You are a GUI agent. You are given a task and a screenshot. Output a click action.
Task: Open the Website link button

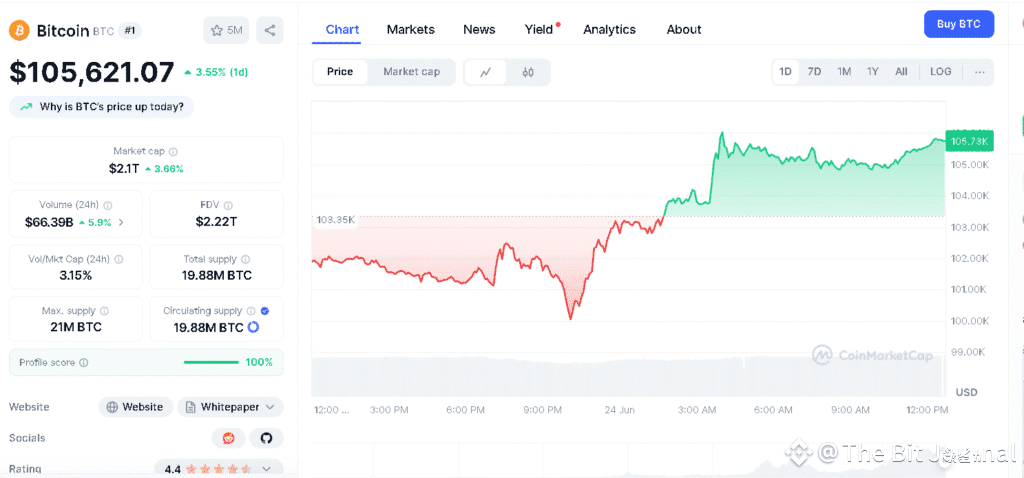pos(135,407)
